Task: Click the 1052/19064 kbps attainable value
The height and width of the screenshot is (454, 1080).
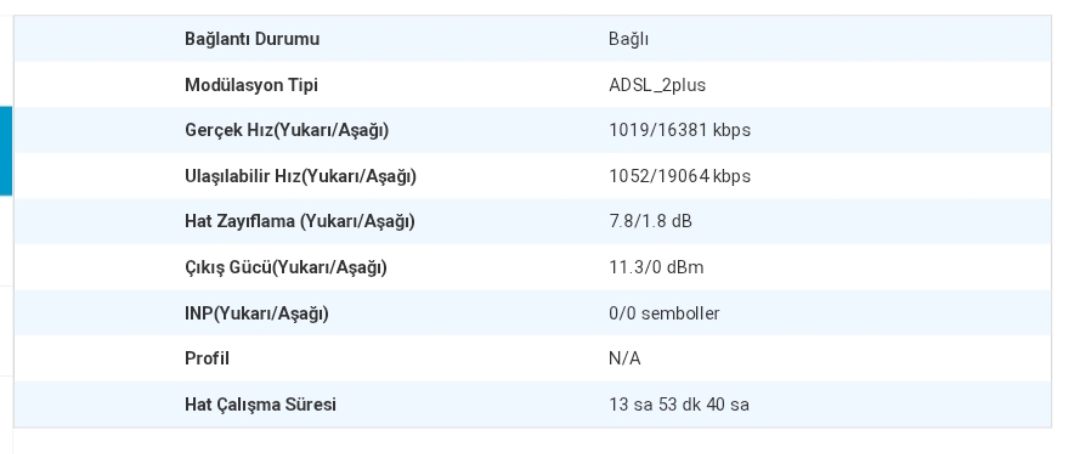Action: (x=679, y=176)
